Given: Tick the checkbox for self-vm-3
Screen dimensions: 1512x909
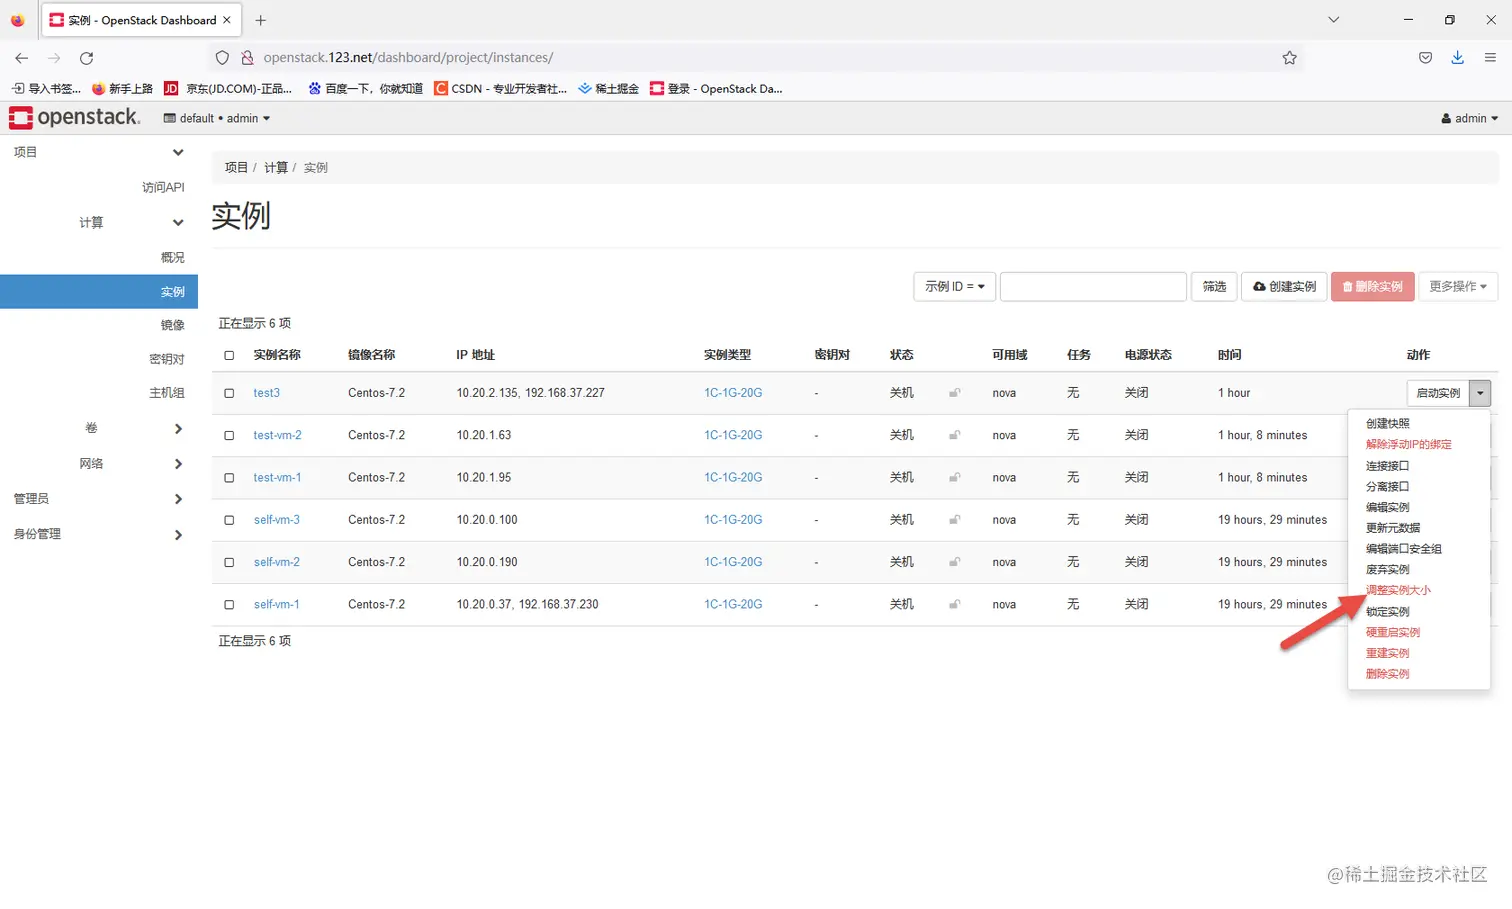Looking at the screenshot, I should pyautogui.click(x=229, y=520).
